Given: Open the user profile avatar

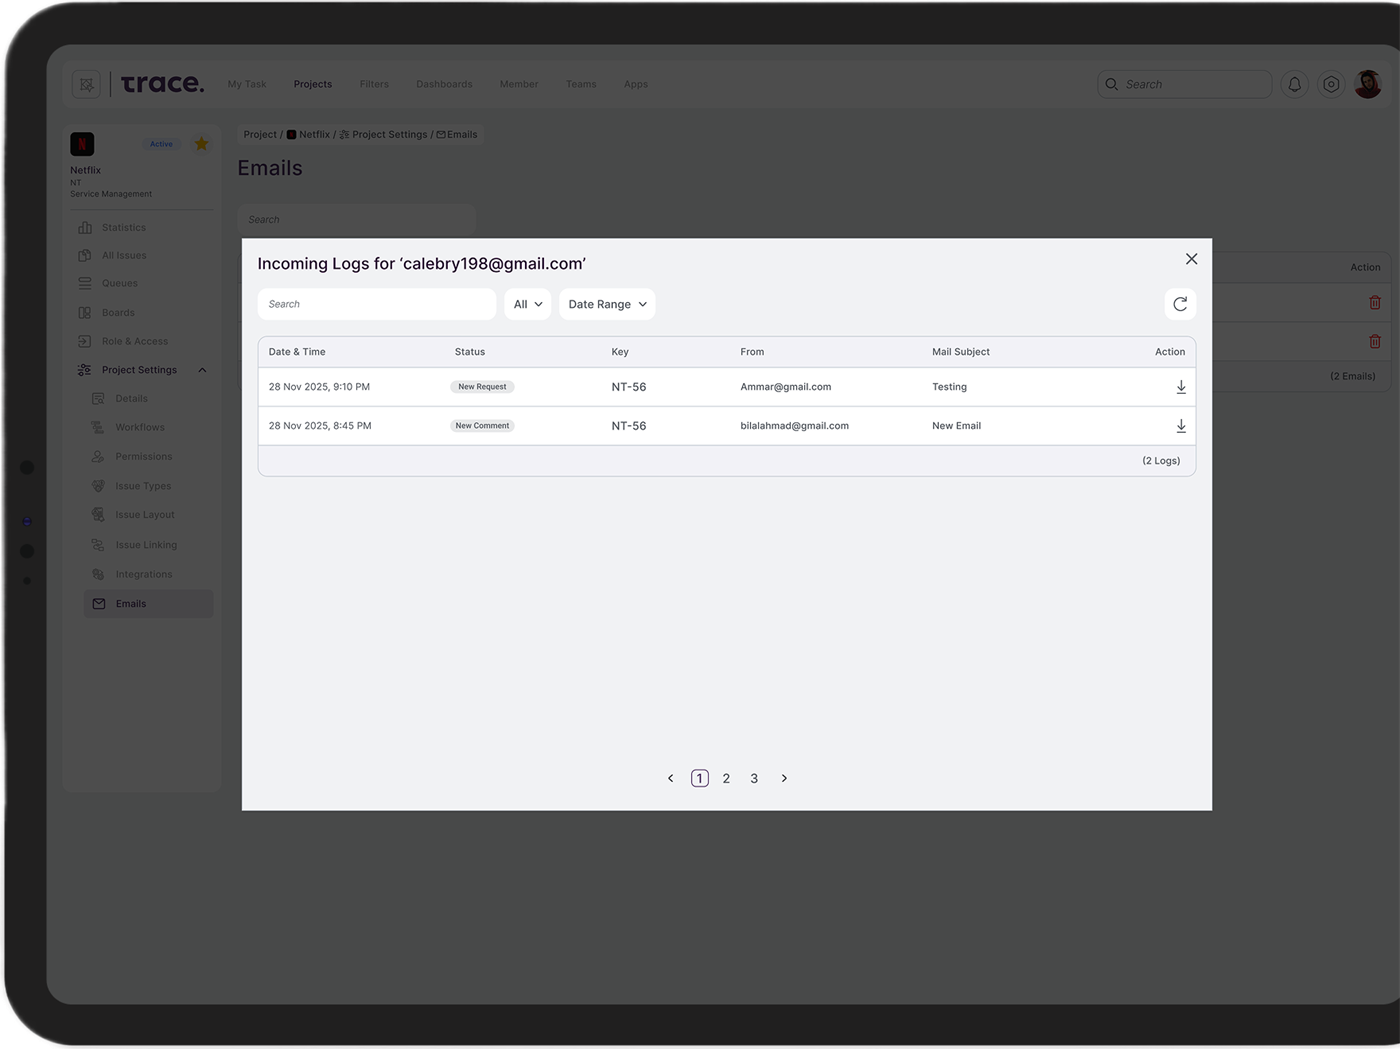Looking at the screenshot, I should tap(1368, 84).
